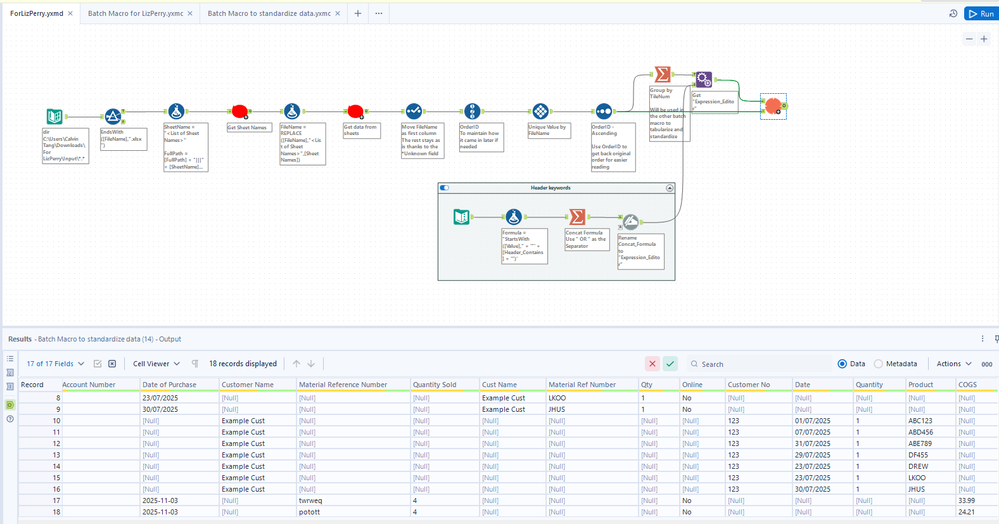Click the Get Sheet Names annotation box
The width and height of the screenshot is (999, 524).
tap(250, 127)
